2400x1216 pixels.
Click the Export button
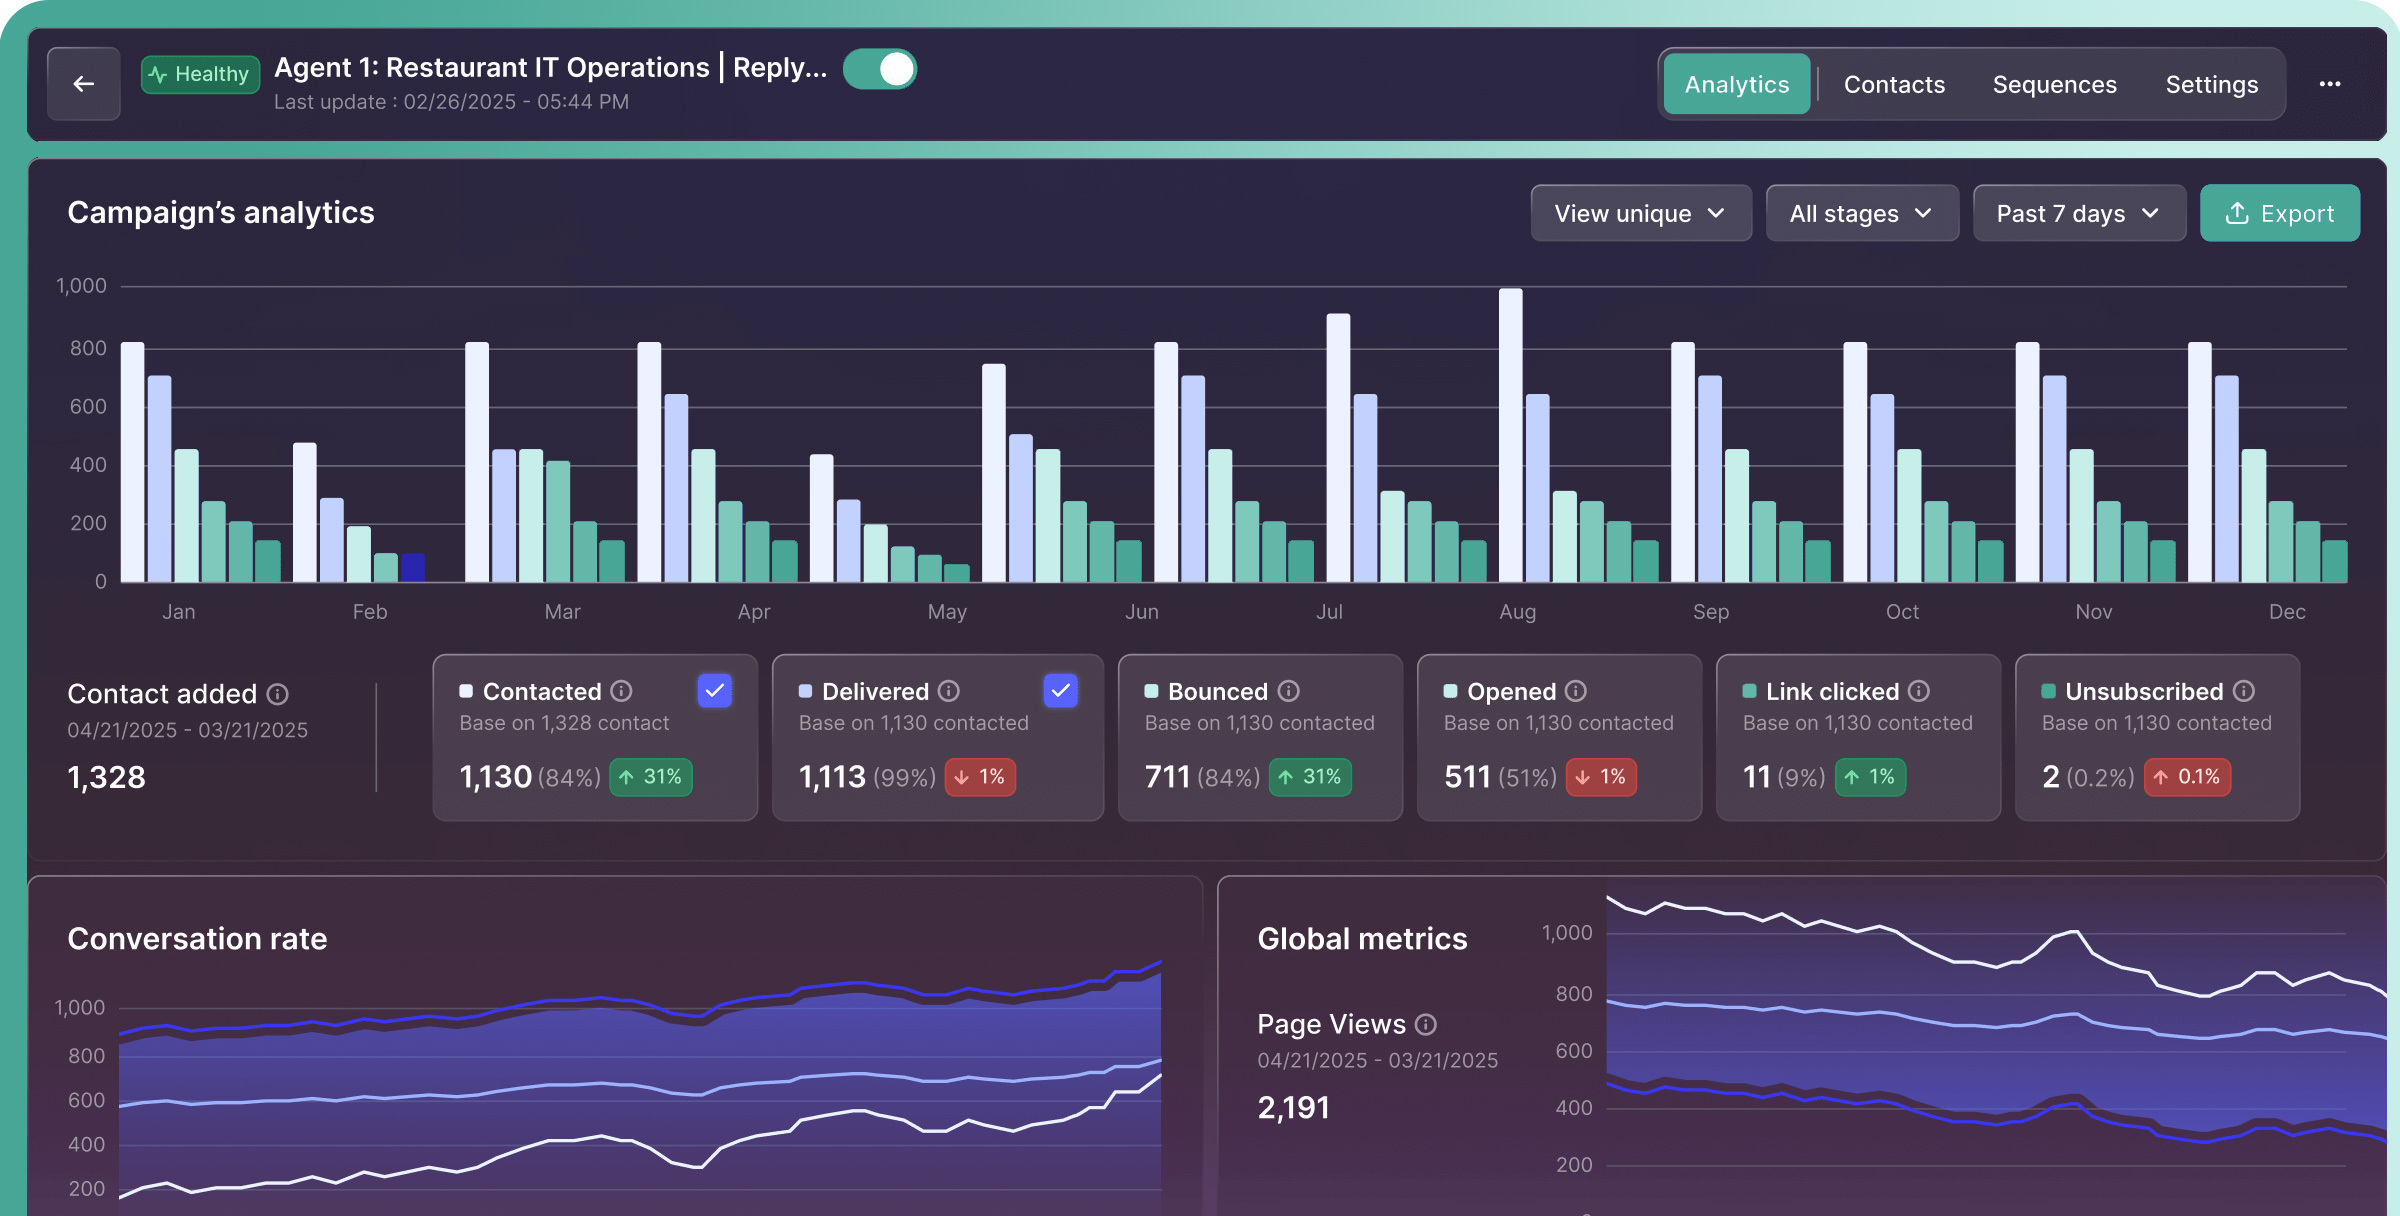(x=2279, y=213)
